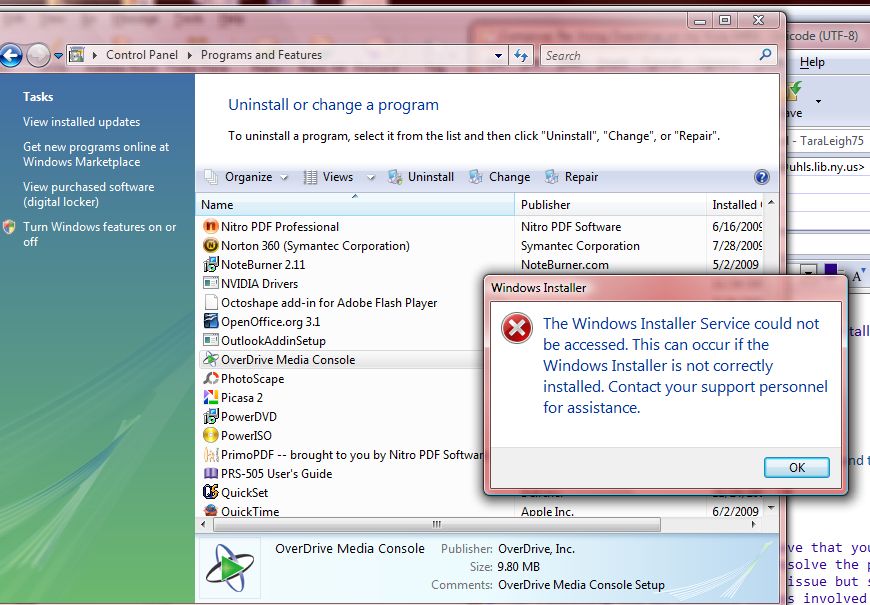Click the large OverDrive icon in details pane
Screen dimensions: 870x605
230,568
